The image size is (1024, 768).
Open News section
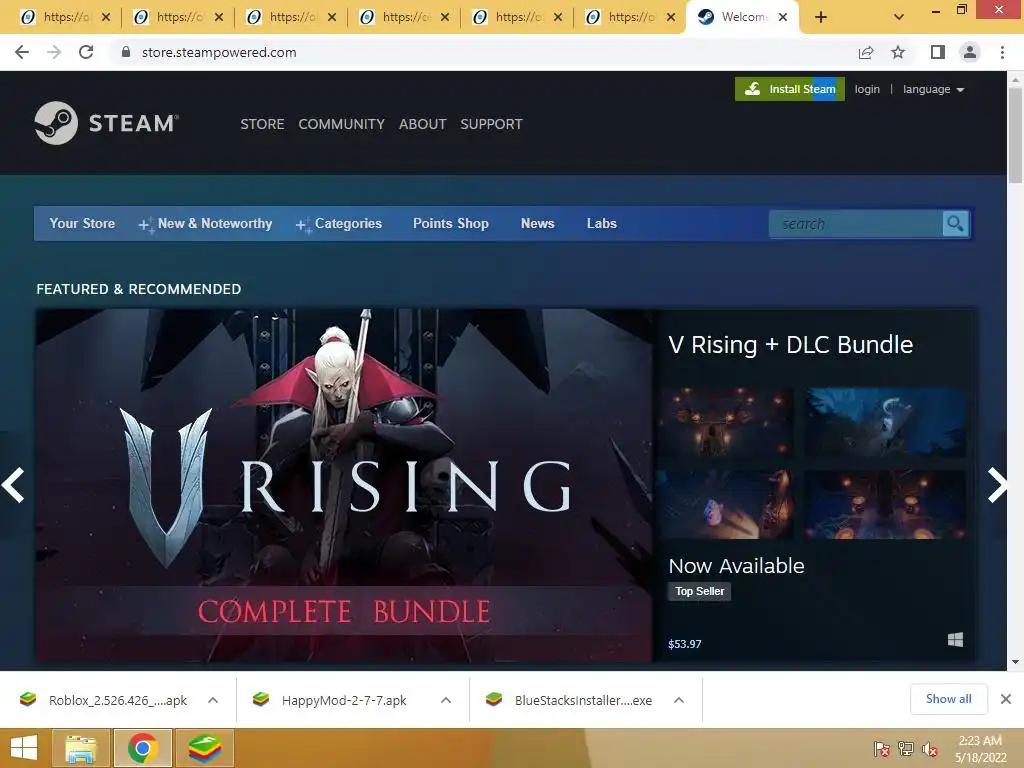[537, 223]
